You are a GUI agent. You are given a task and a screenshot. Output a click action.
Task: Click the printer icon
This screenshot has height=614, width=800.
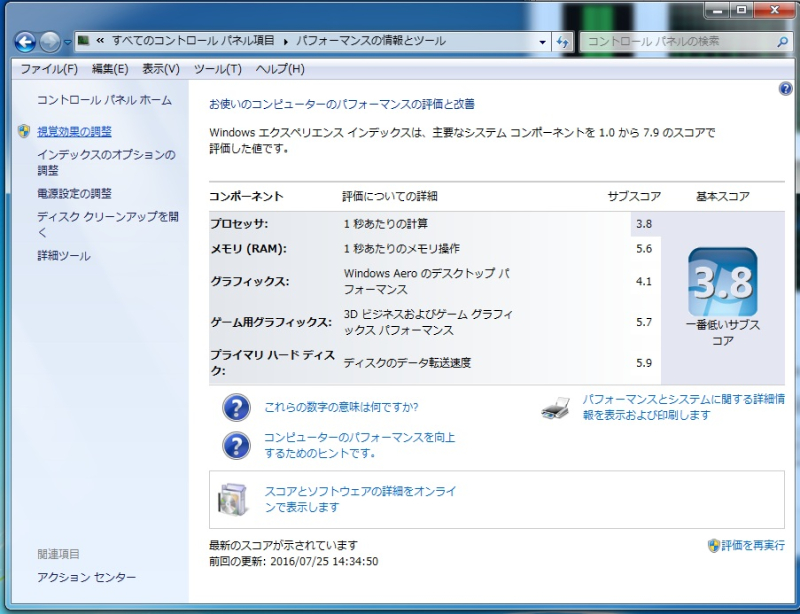point(556,408)
